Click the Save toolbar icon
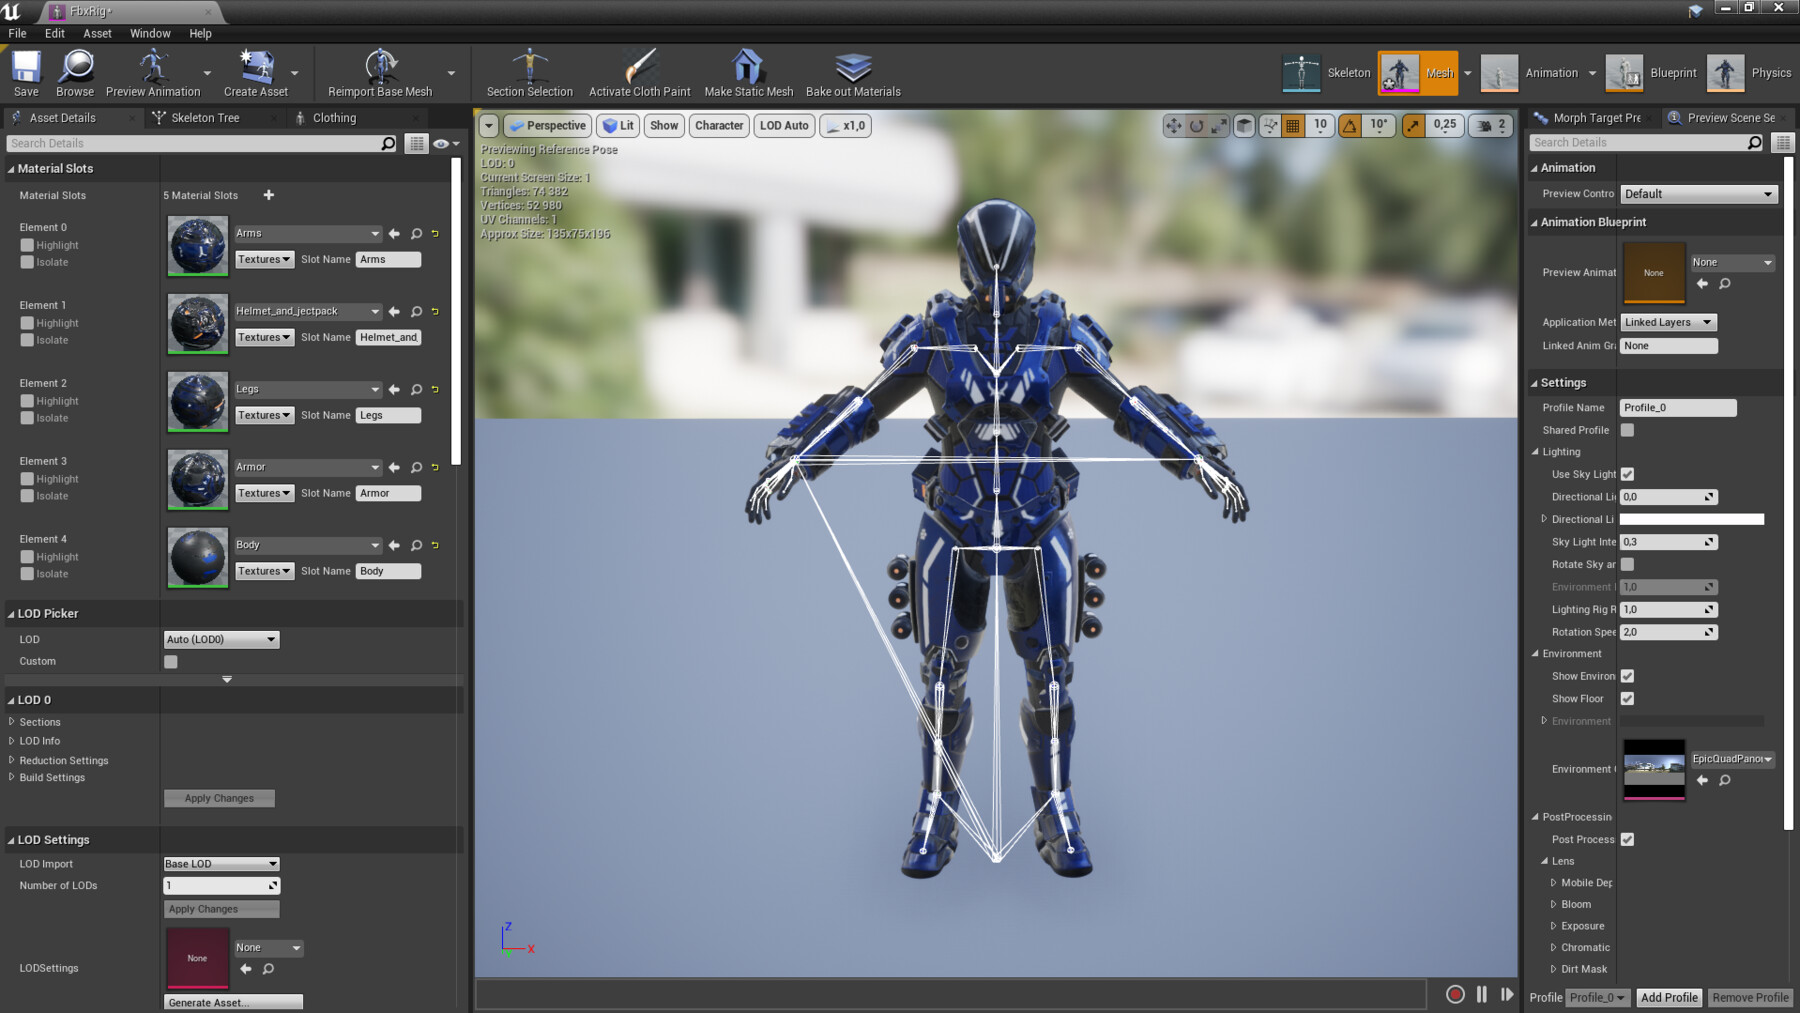 point(26,67)
